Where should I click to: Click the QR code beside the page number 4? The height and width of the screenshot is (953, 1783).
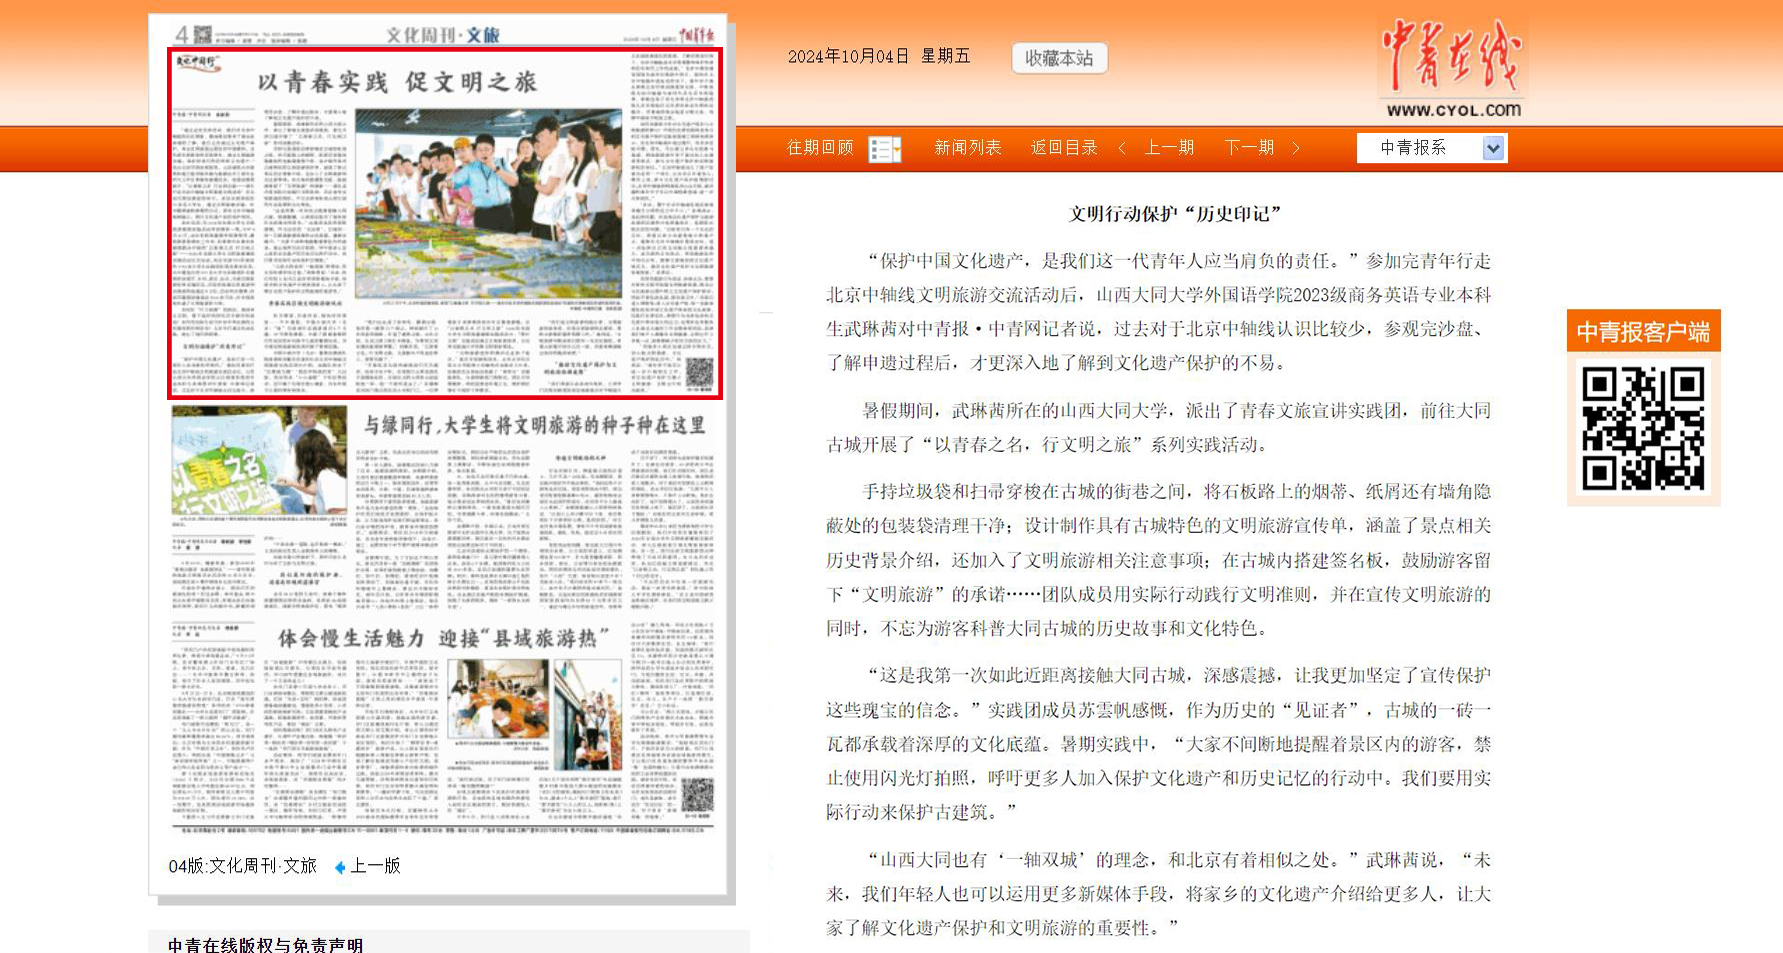pyautogui.click(x=203, y=35)
